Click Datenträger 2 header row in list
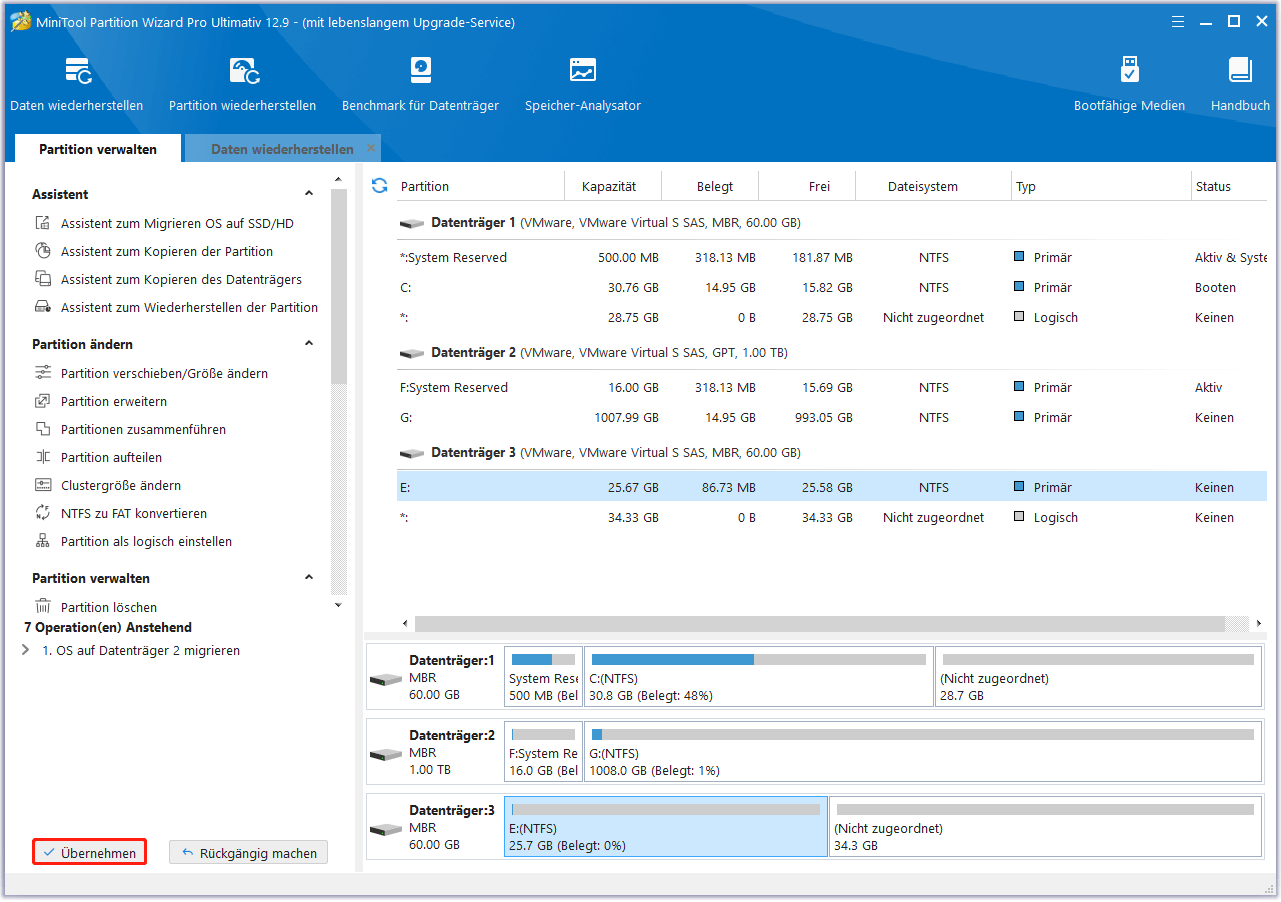This screenshot has width=1281, height=902. click(832, 353)
